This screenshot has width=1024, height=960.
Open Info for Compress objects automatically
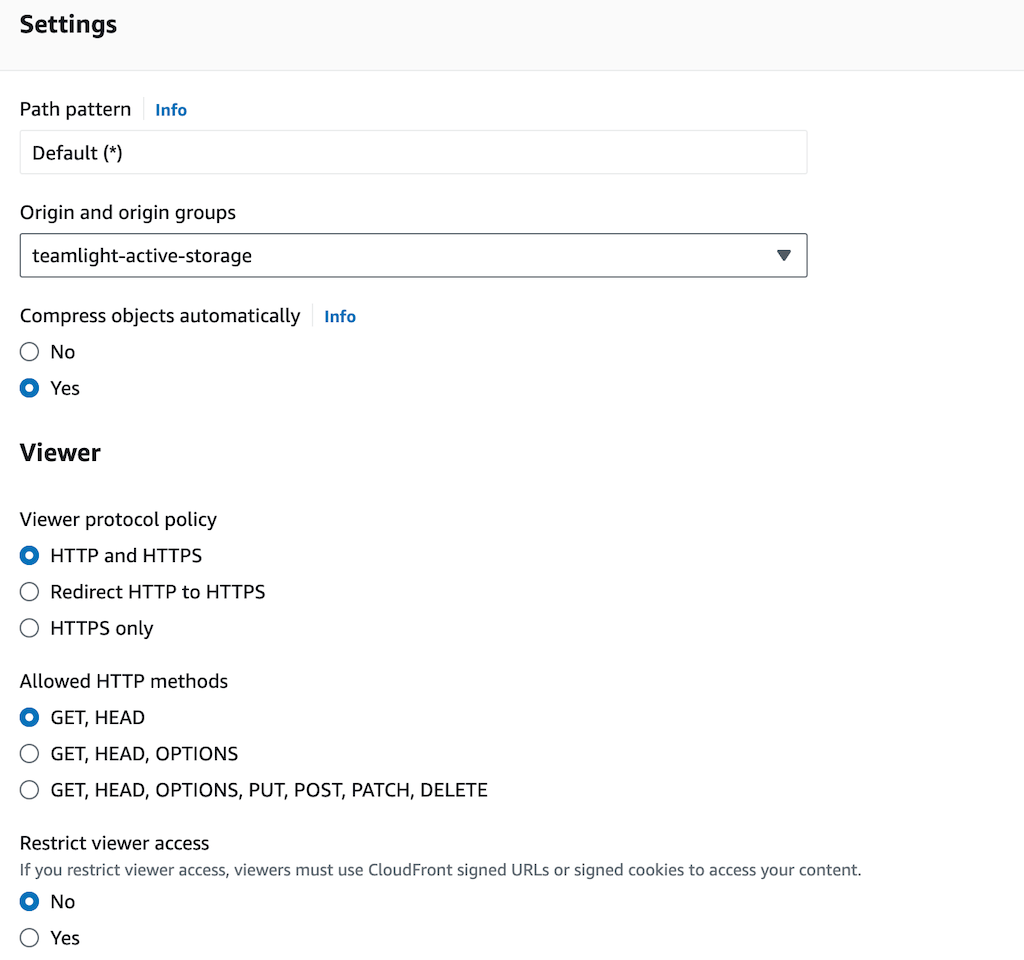pyautogui.click(x=340, y=316)
